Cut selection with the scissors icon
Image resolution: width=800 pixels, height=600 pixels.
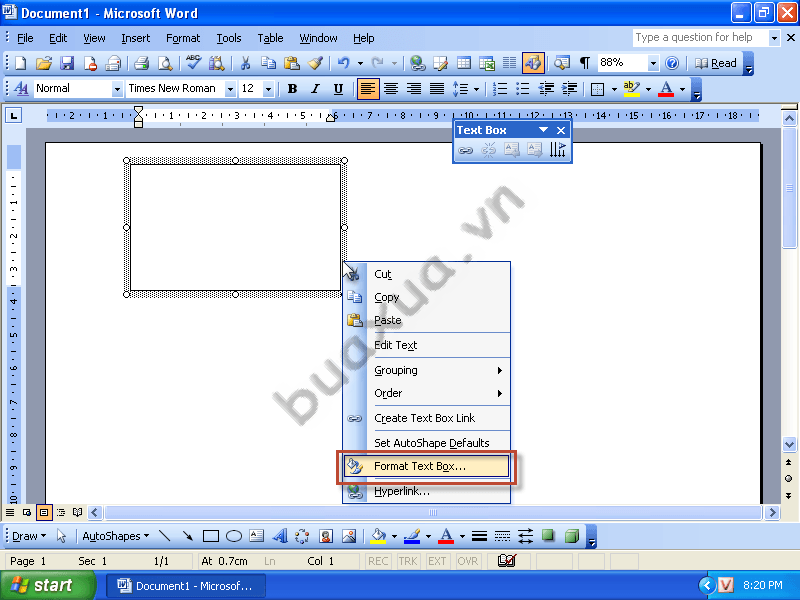245,63
